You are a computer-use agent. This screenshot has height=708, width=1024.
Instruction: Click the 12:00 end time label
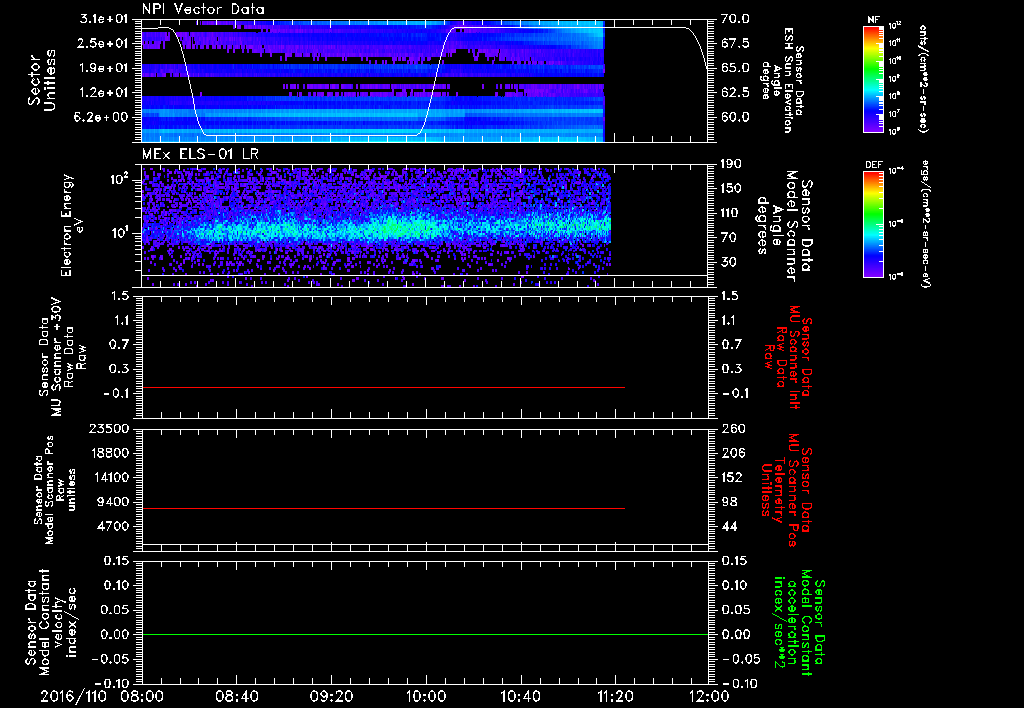coord(709,696)
